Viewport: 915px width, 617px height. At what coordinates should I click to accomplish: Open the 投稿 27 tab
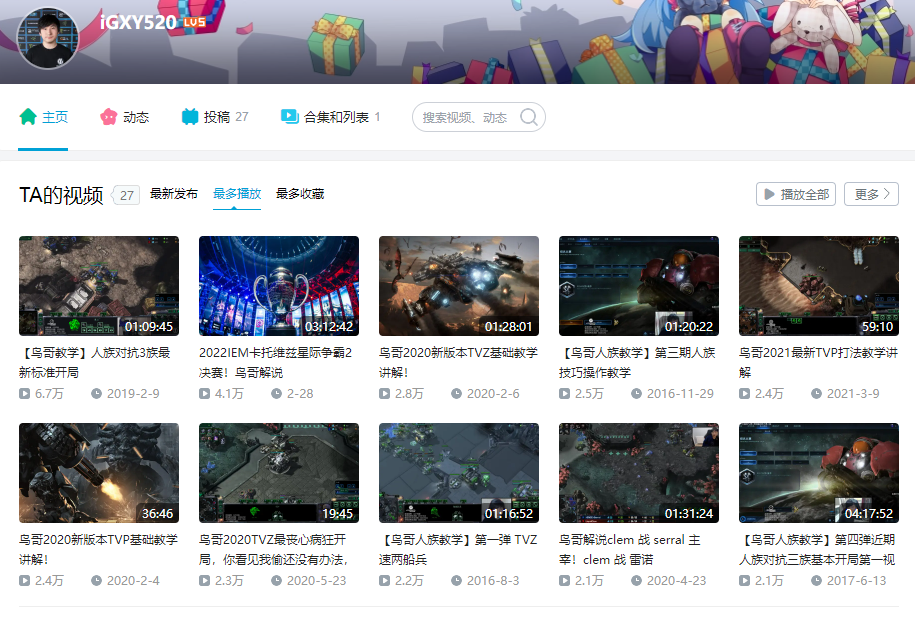[x=215, y=117]
